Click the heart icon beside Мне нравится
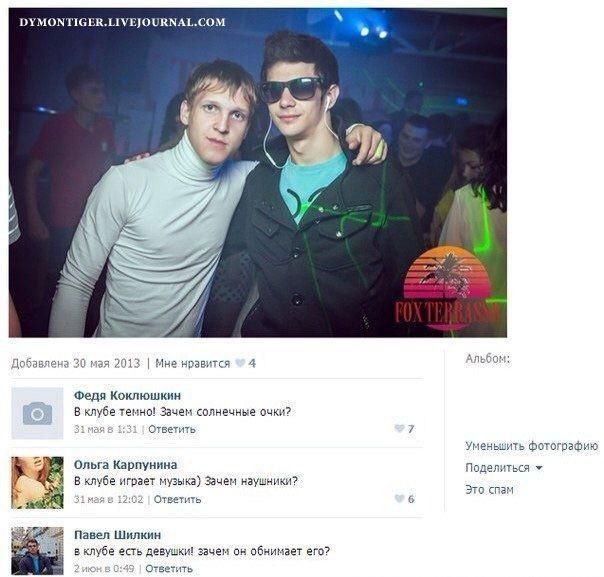The height and width of the screenshot is (577, 604). click(x=240, y=363)
